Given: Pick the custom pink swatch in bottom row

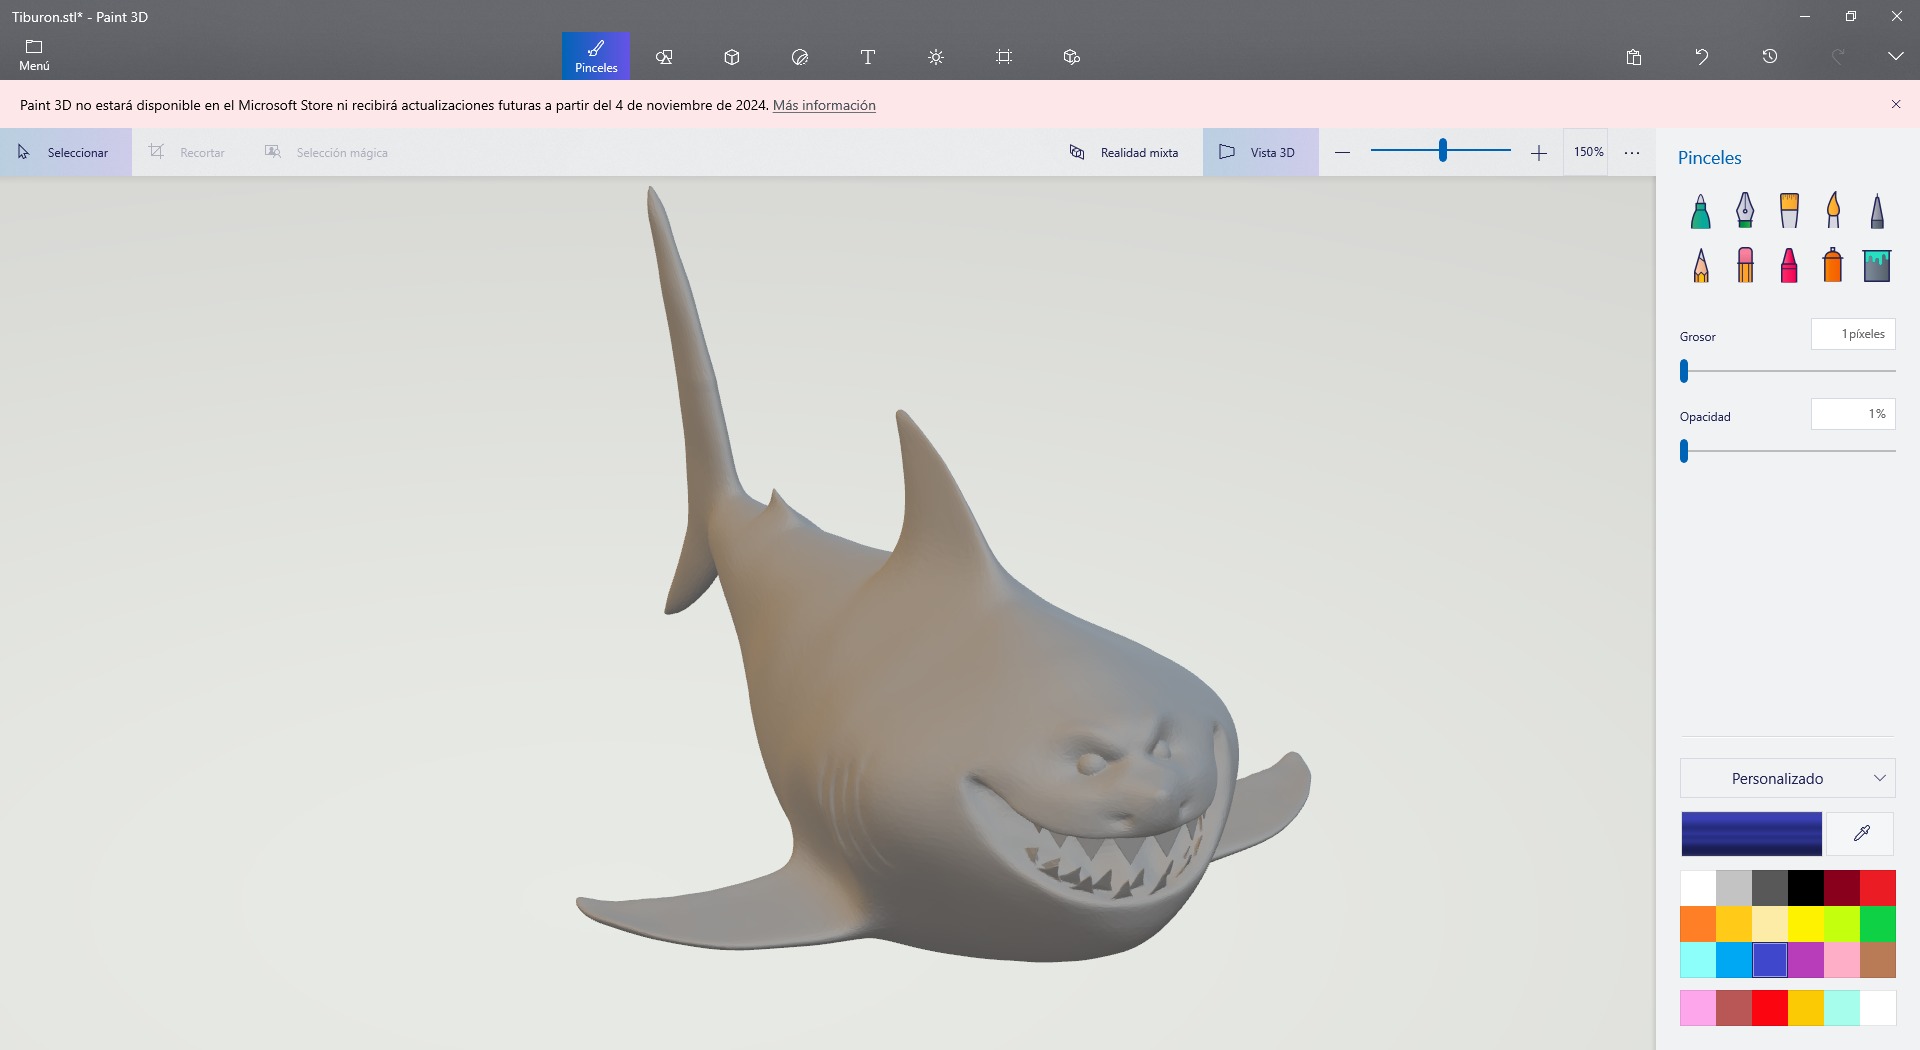Looking at the screenshot, I should tap(1698, 1008).
